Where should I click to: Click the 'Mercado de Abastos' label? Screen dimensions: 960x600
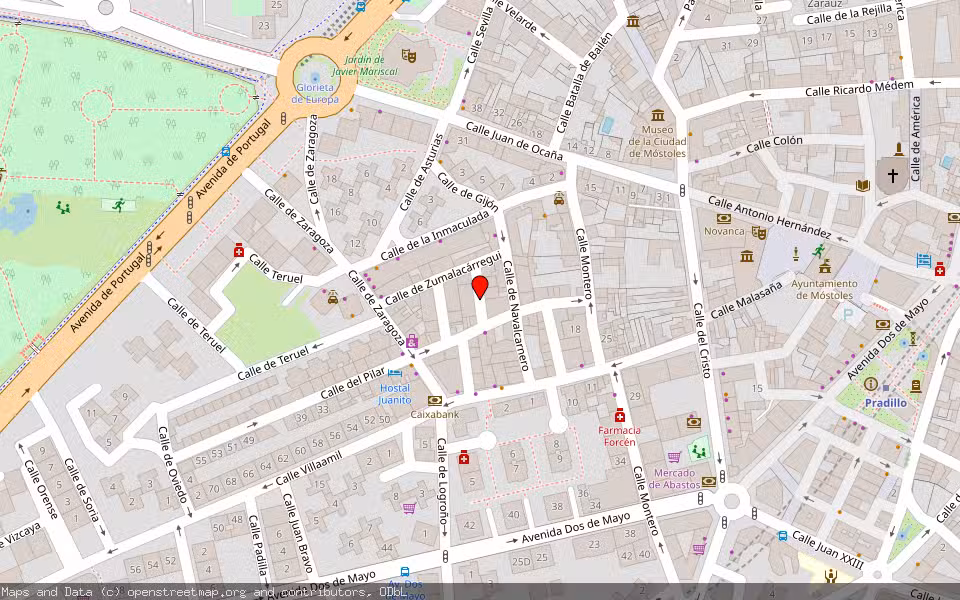point(674,479)
